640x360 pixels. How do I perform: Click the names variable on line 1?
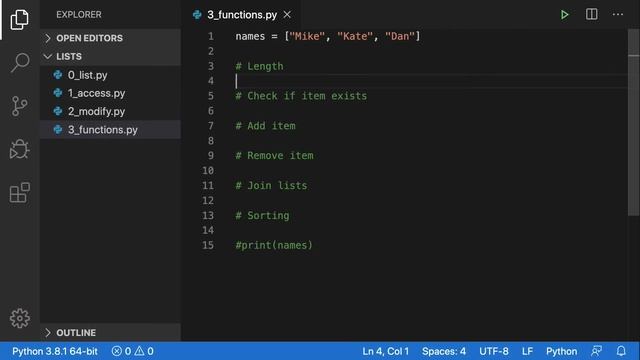[250, 36]
